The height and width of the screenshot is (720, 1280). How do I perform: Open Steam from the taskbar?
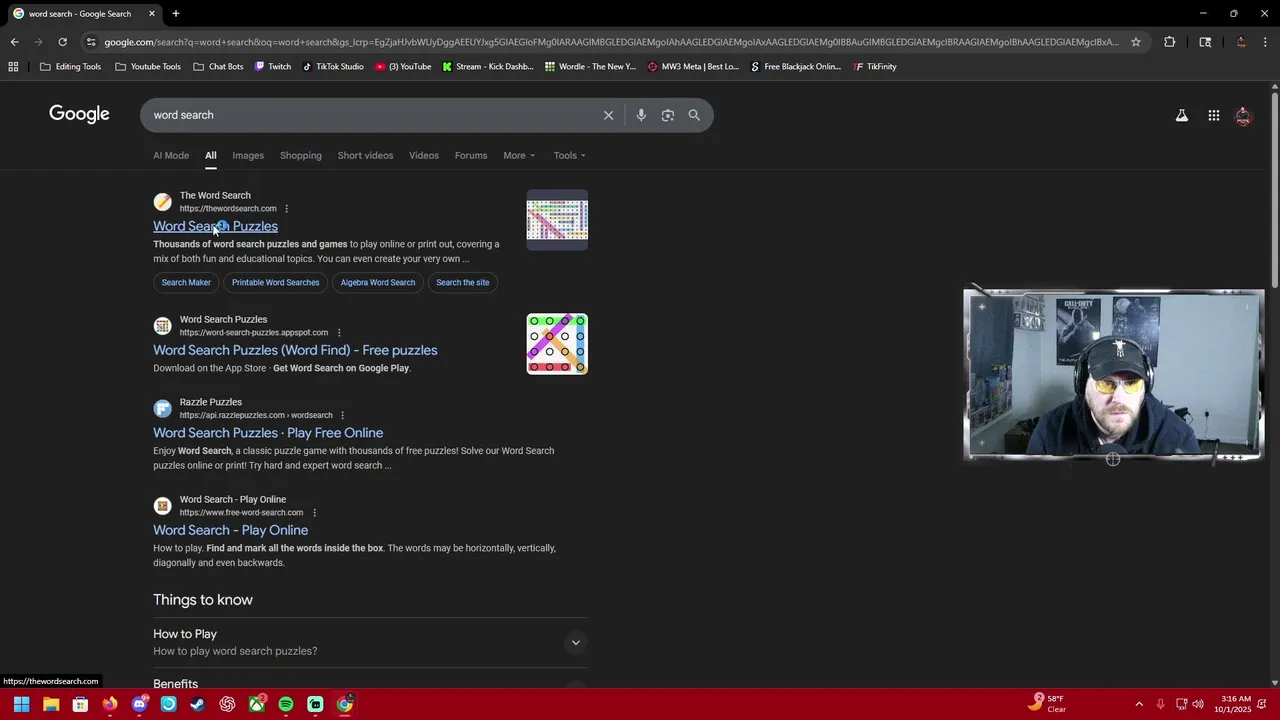[x=198, y=704]
